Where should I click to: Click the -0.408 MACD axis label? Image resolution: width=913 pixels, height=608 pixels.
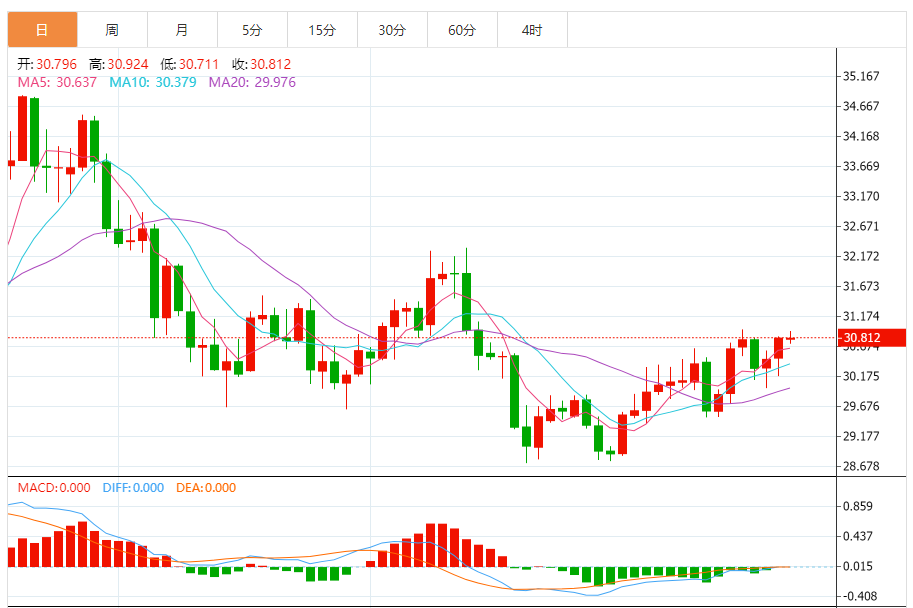click(858, 596)
